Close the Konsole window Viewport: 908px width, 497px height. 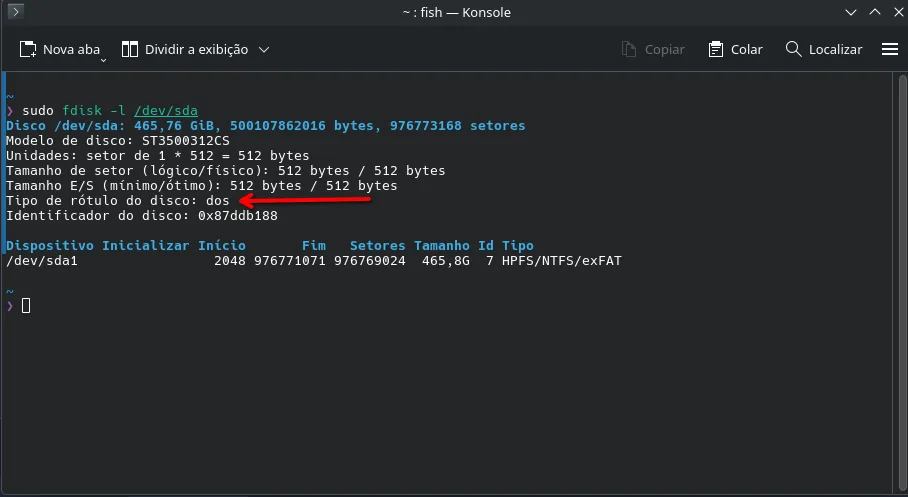[x=899, y=12]
